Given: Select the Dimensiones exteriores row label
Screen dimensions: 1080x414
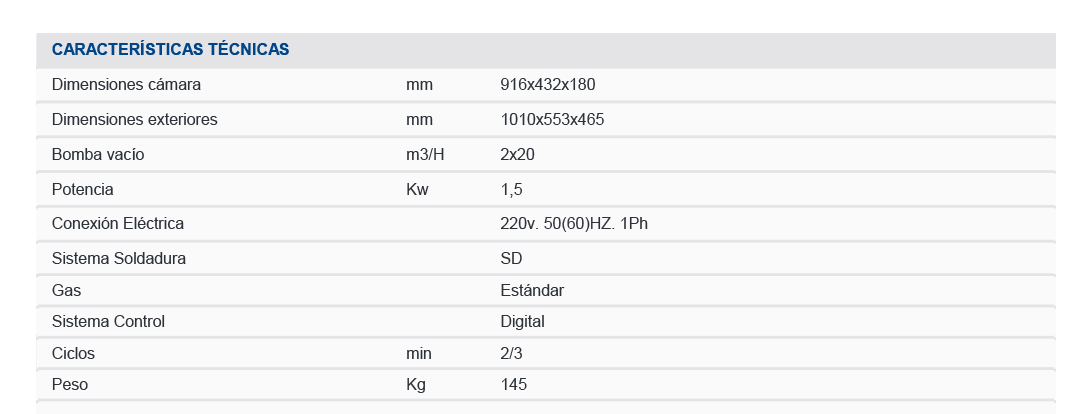Looking at the screenshot, I should coord(134,120).
